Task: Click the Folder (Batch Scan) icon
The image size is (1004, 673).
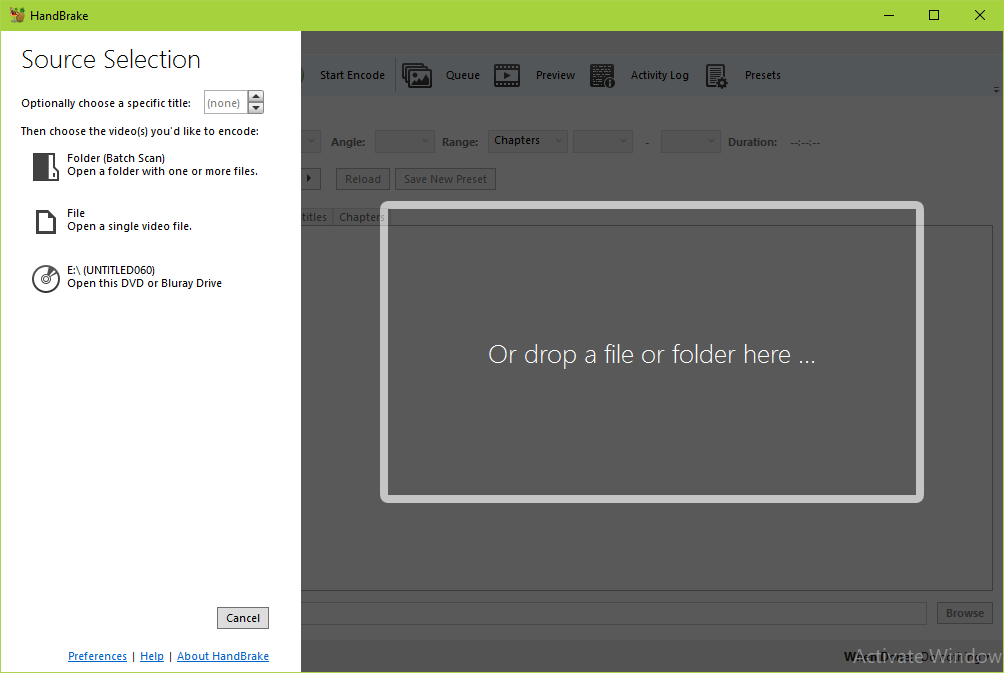Action: 45,166
